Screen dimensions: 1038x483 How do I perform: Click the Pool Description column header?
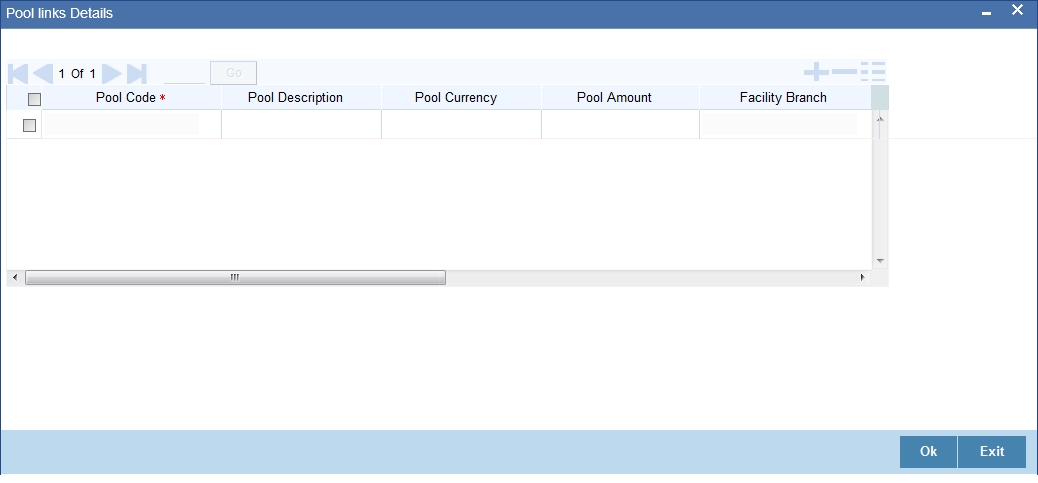point(301,98)
